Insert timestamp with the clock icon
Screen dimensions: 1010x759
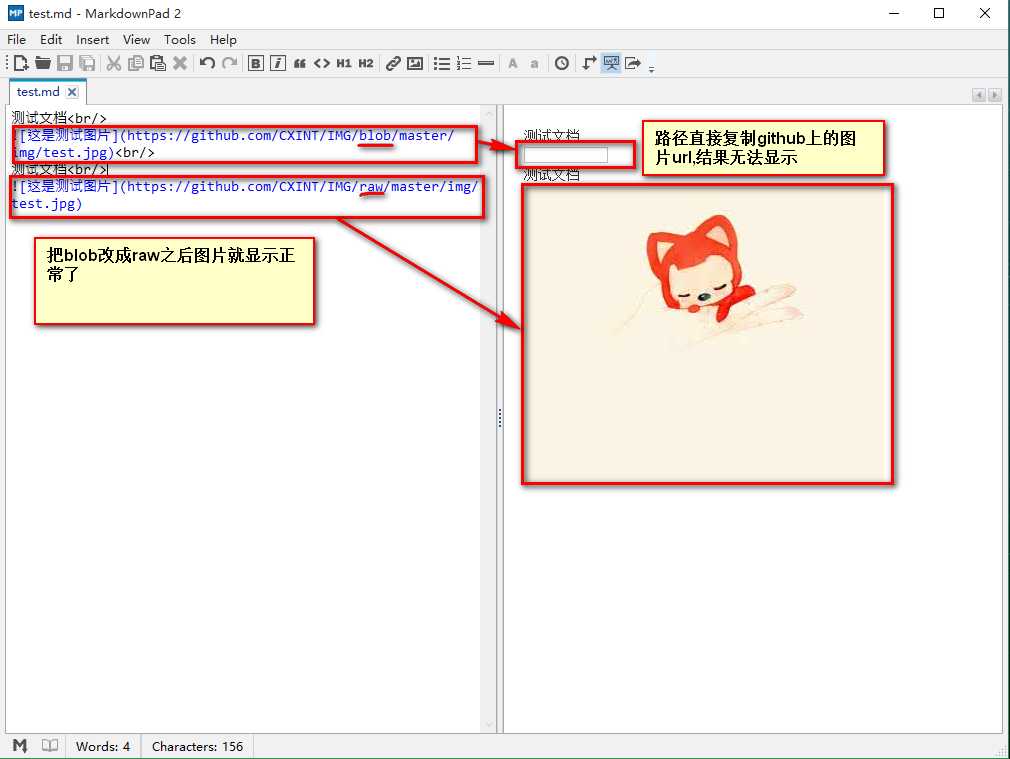coord(562,63)
